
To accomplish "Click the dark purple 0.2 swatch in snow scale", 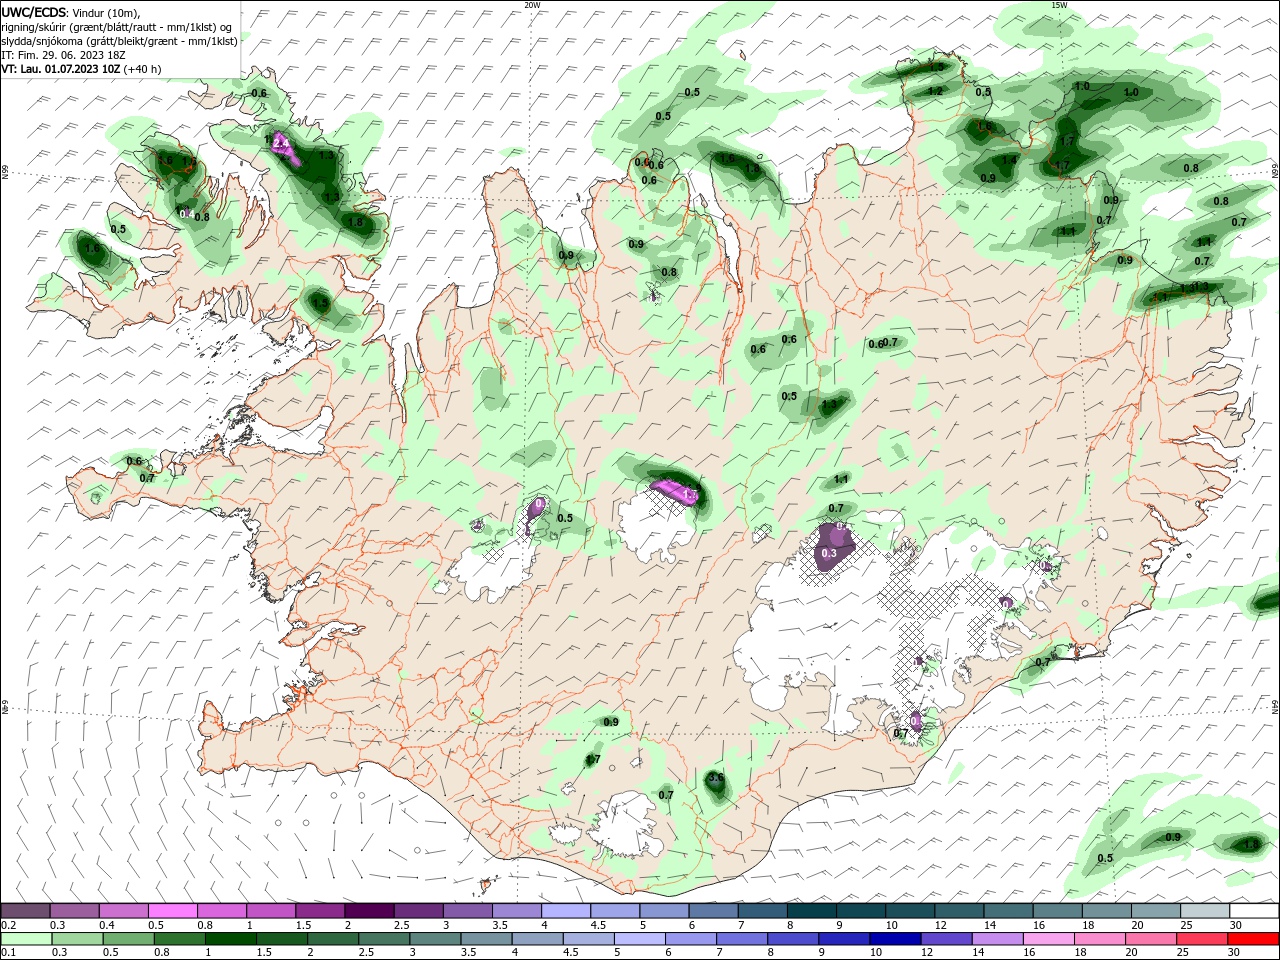I will [x=26, y=911].
